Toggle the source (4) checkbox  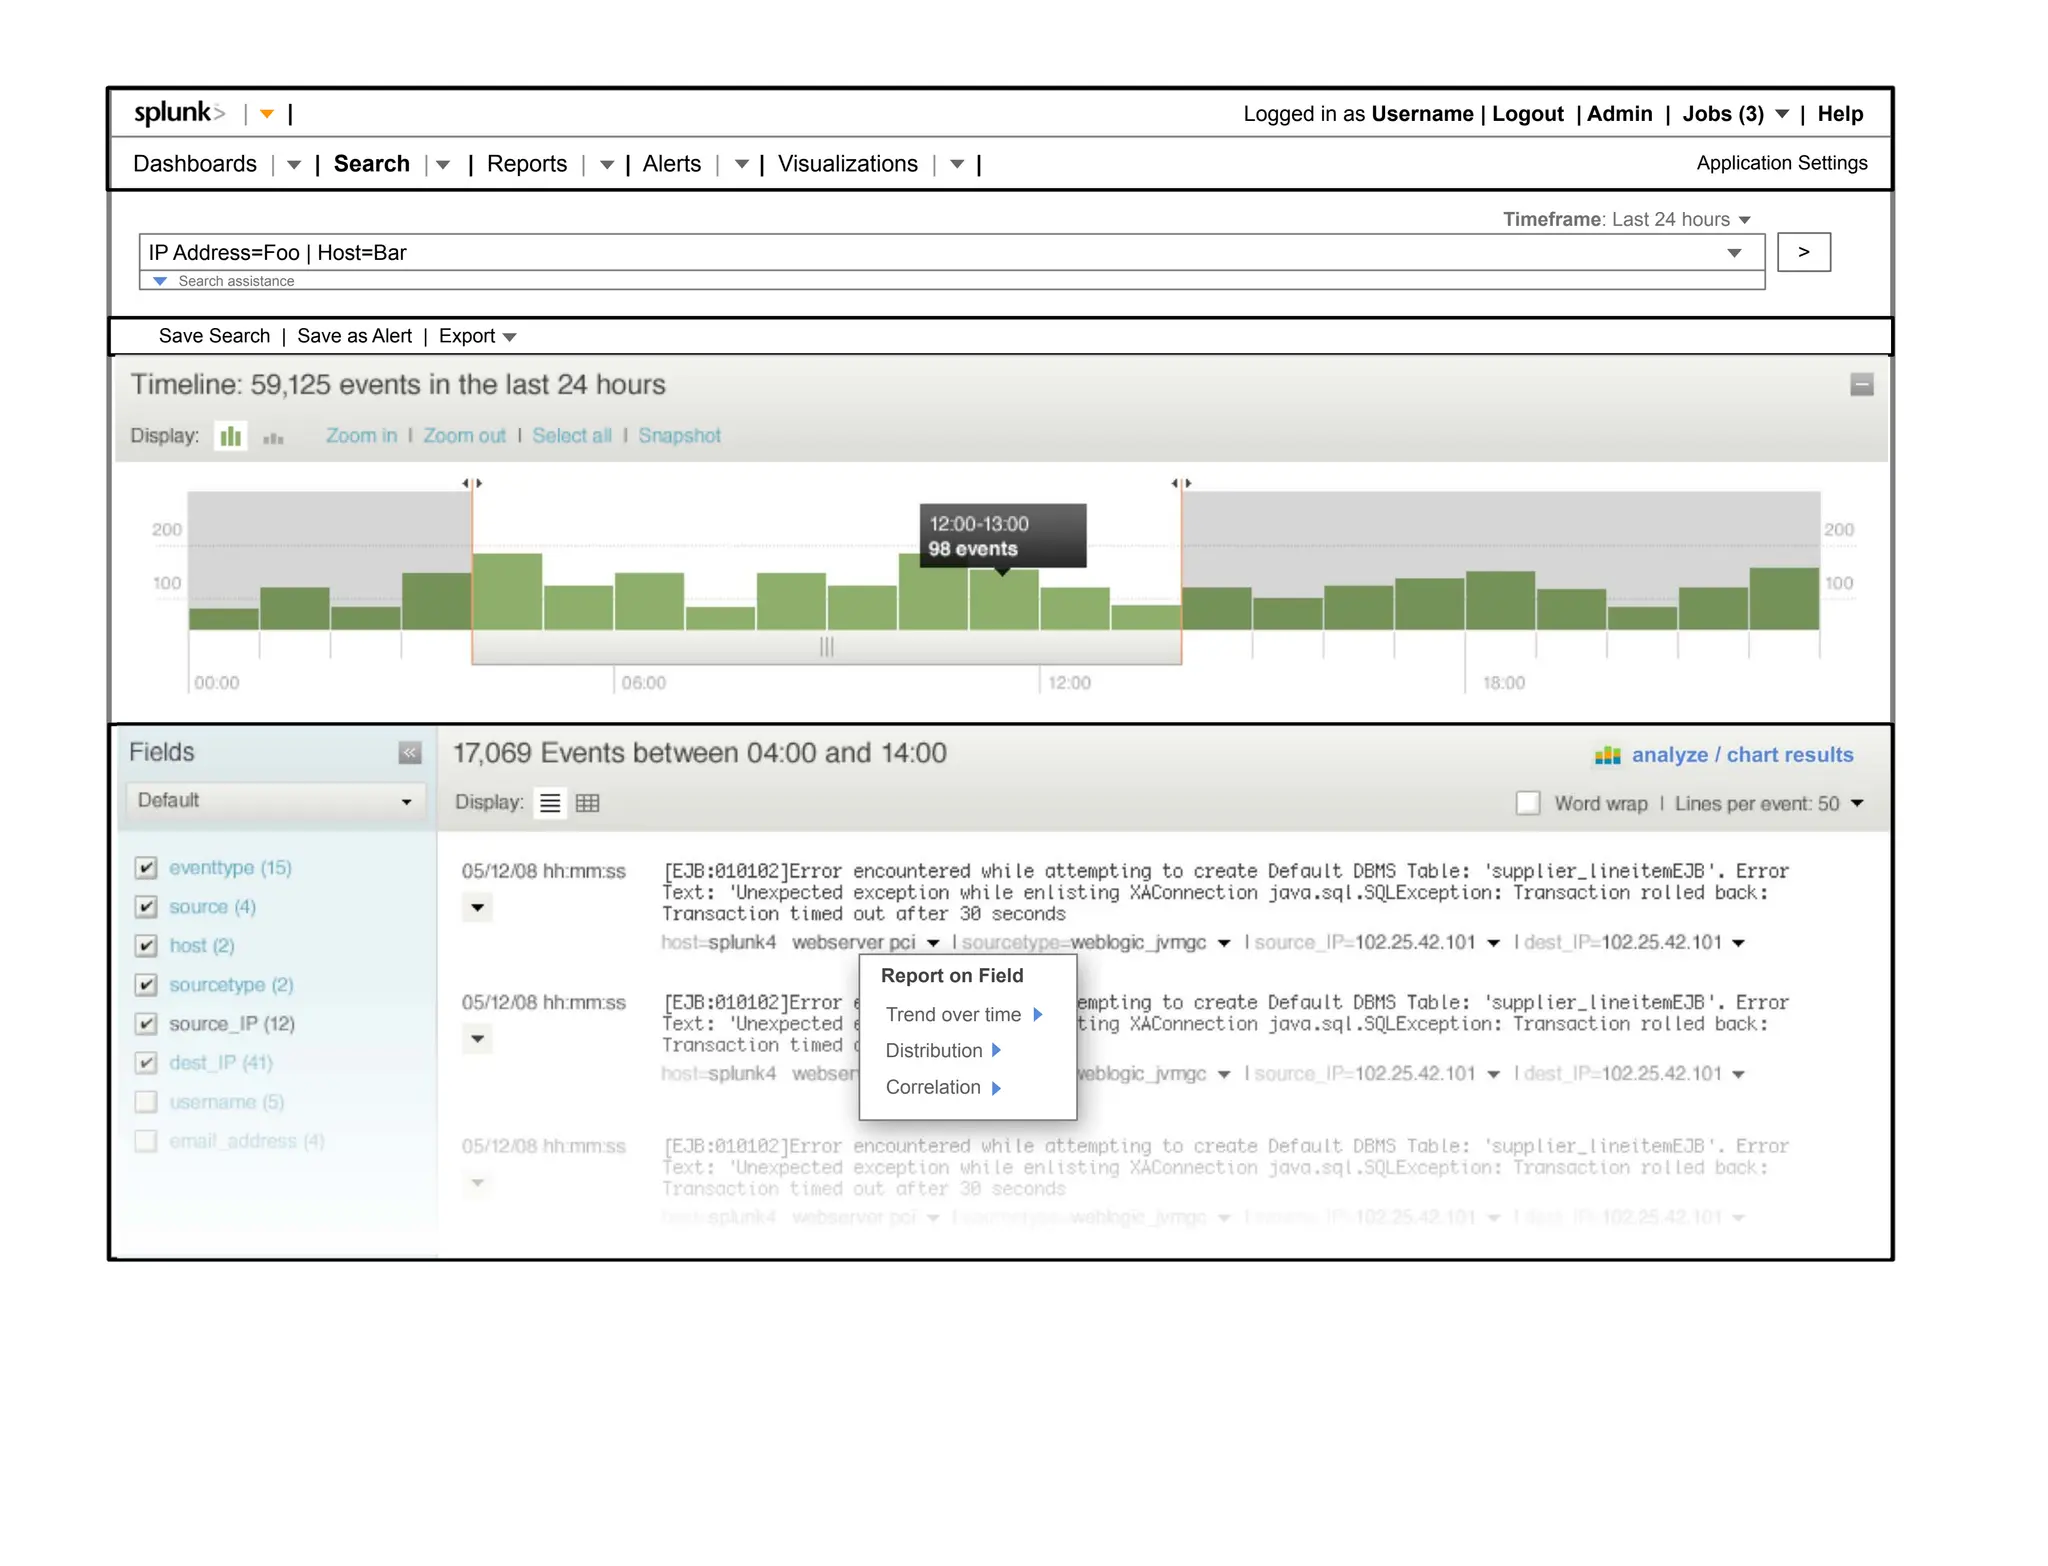pyautogui.click(x=146, y=906)
